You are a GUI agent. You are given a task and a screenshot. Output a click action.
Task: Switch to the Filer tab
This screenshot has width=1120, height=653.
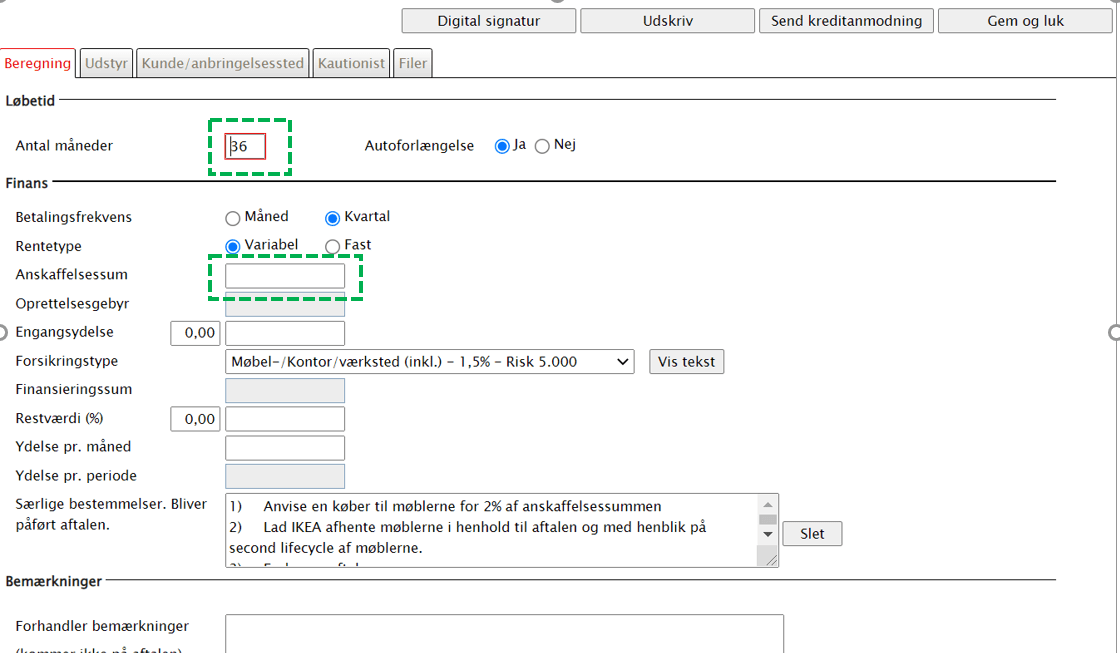click(413, 63)
